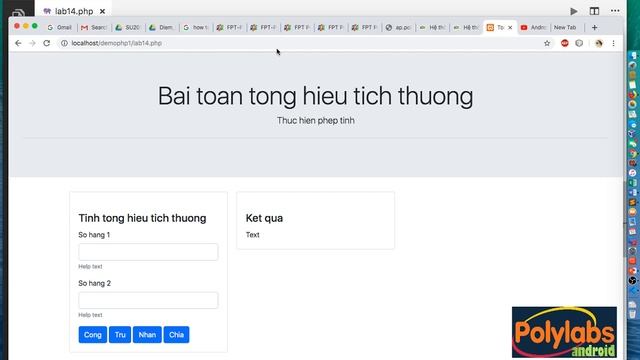
Task: Click the 'Thuc hien phep tinh' subtitle
Action: [316, 121]
